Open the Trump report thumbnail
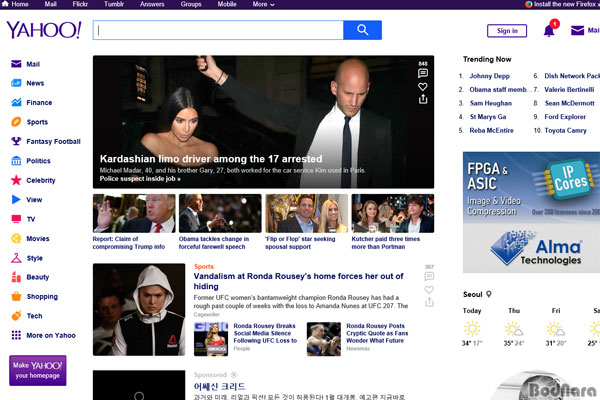Viewport: 600px width, 400px height. point(134,213)
